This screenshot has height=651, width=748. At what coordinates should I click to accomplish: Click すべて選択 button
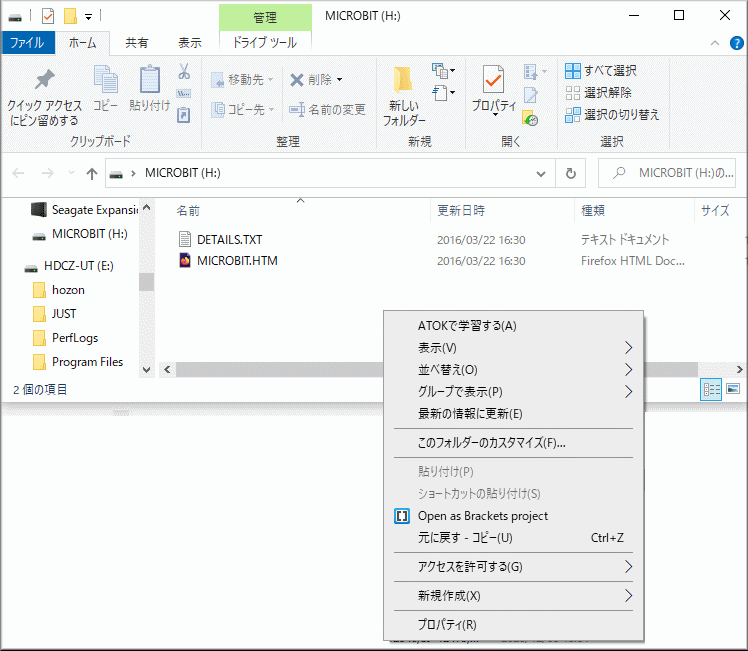pos(601,71)
